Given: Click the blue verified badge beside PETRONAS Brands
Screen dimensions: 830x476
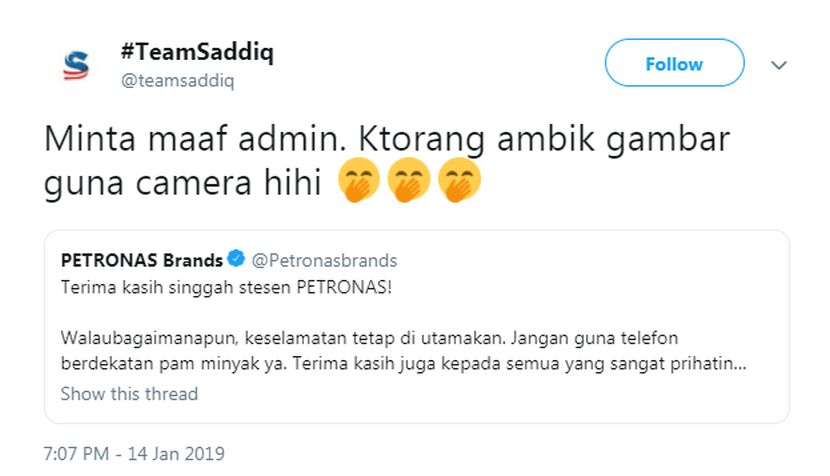Looking at the screenshot, I should click(235, 260).
